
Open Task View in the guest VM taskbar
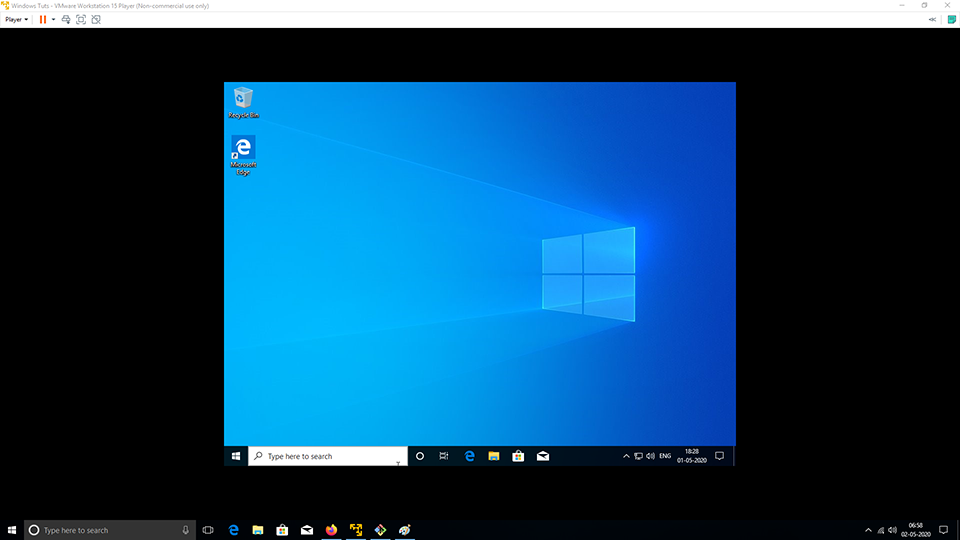click(444, 456)
